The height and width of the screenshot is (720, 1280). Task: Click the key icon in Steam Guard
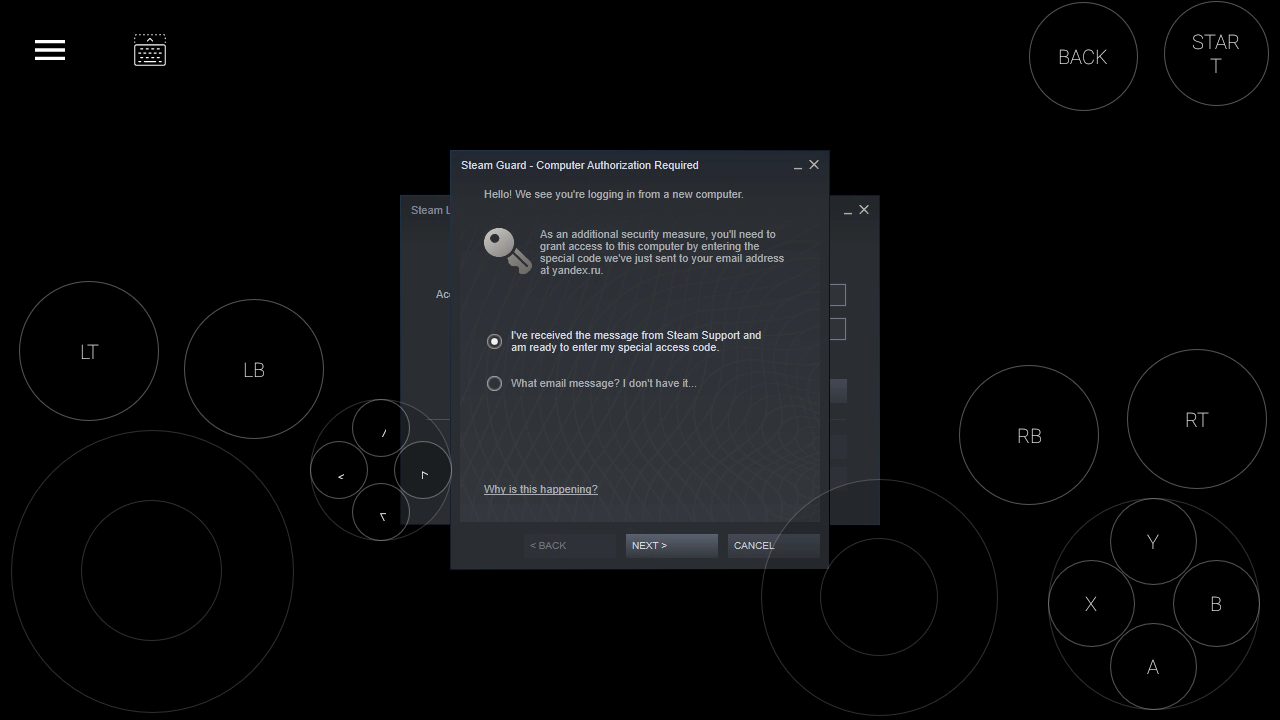(508, 251)
